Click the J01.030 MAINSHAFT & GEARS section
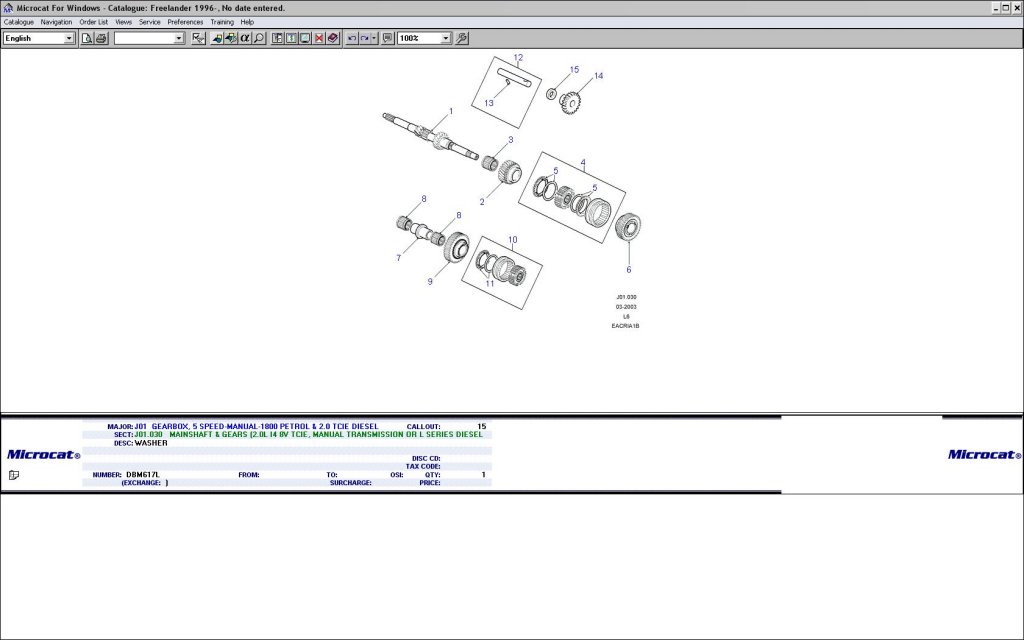This screenshot has width=1024, height=640. point(309,434)
